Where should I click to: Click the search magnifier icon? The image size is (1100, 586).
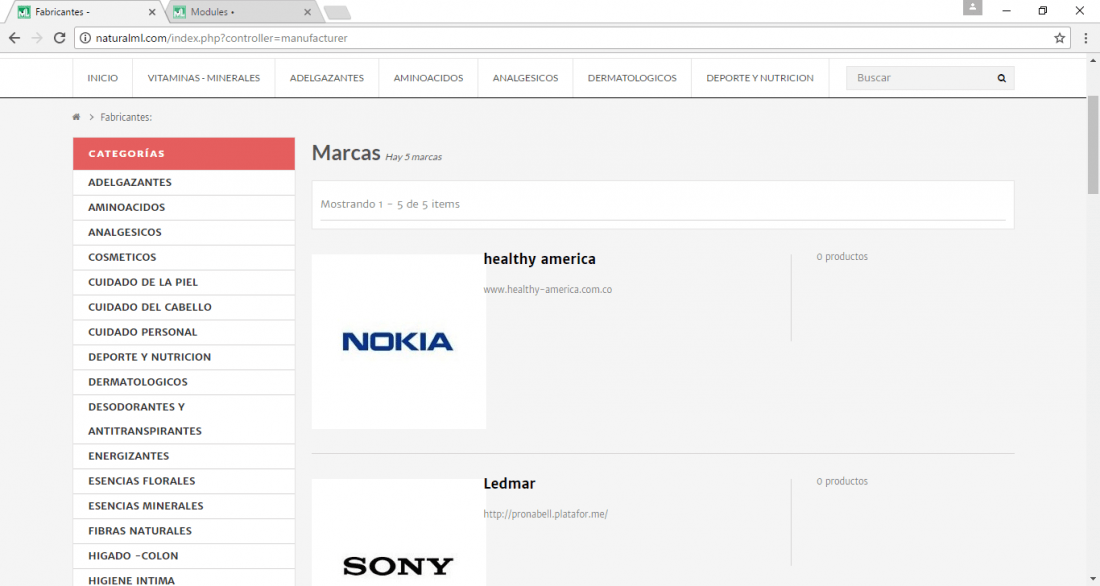[1002, 78]
